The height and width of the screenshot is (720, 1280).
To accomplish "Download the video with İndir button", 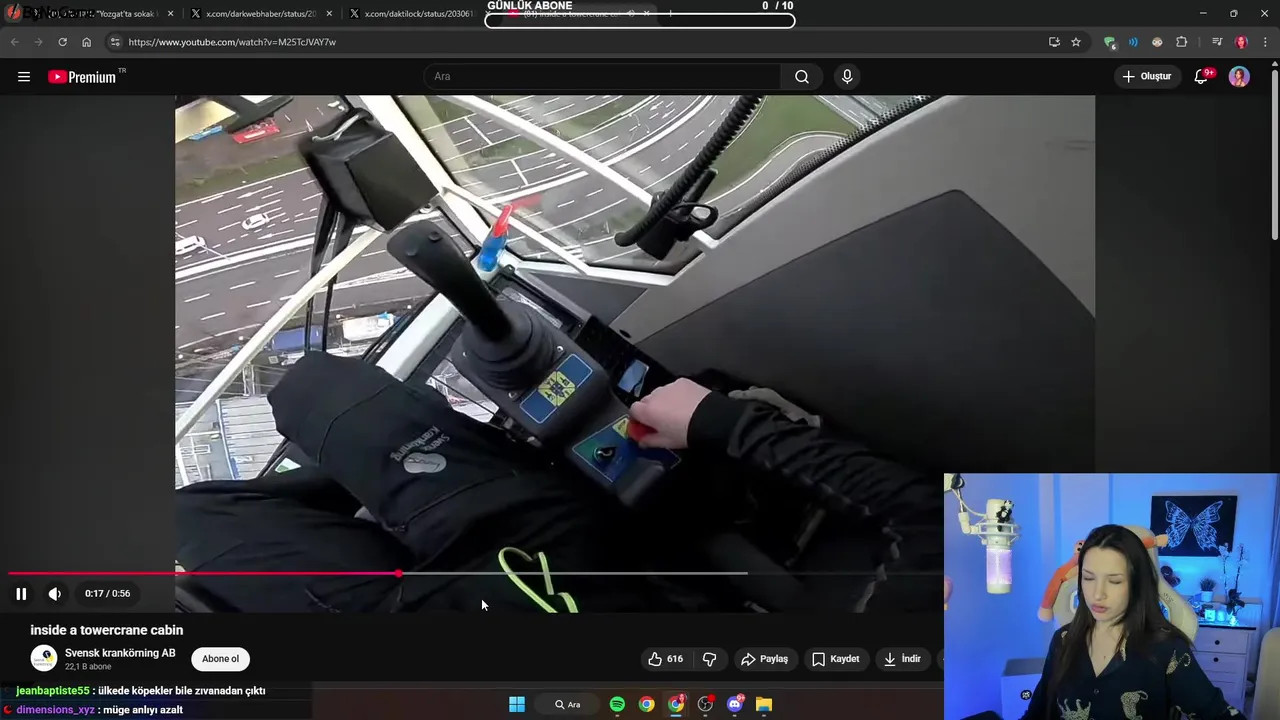I will (x=901, y=659).
